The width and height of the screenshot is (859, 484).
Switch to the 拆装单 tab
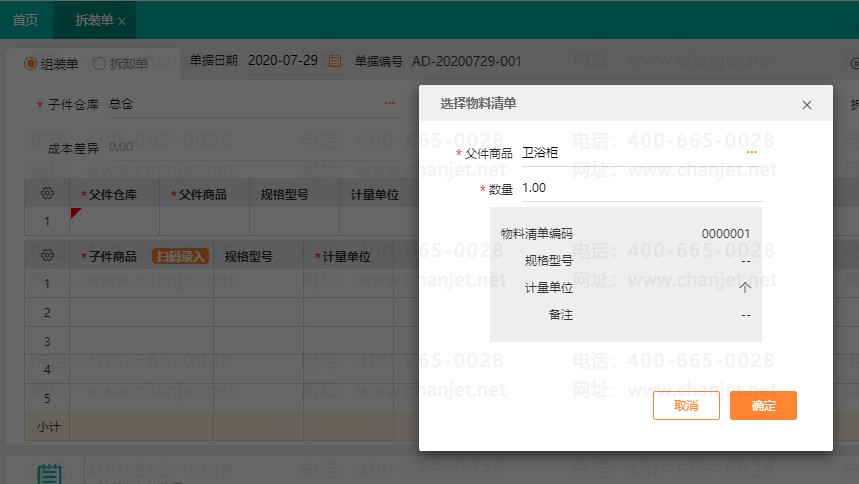click(94, 20)
